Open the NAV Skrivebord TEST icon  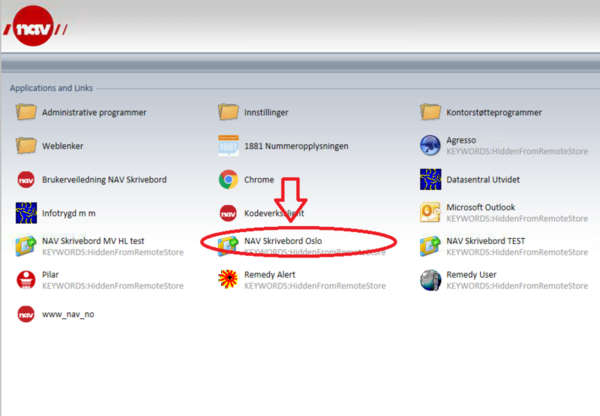point(430,246)
